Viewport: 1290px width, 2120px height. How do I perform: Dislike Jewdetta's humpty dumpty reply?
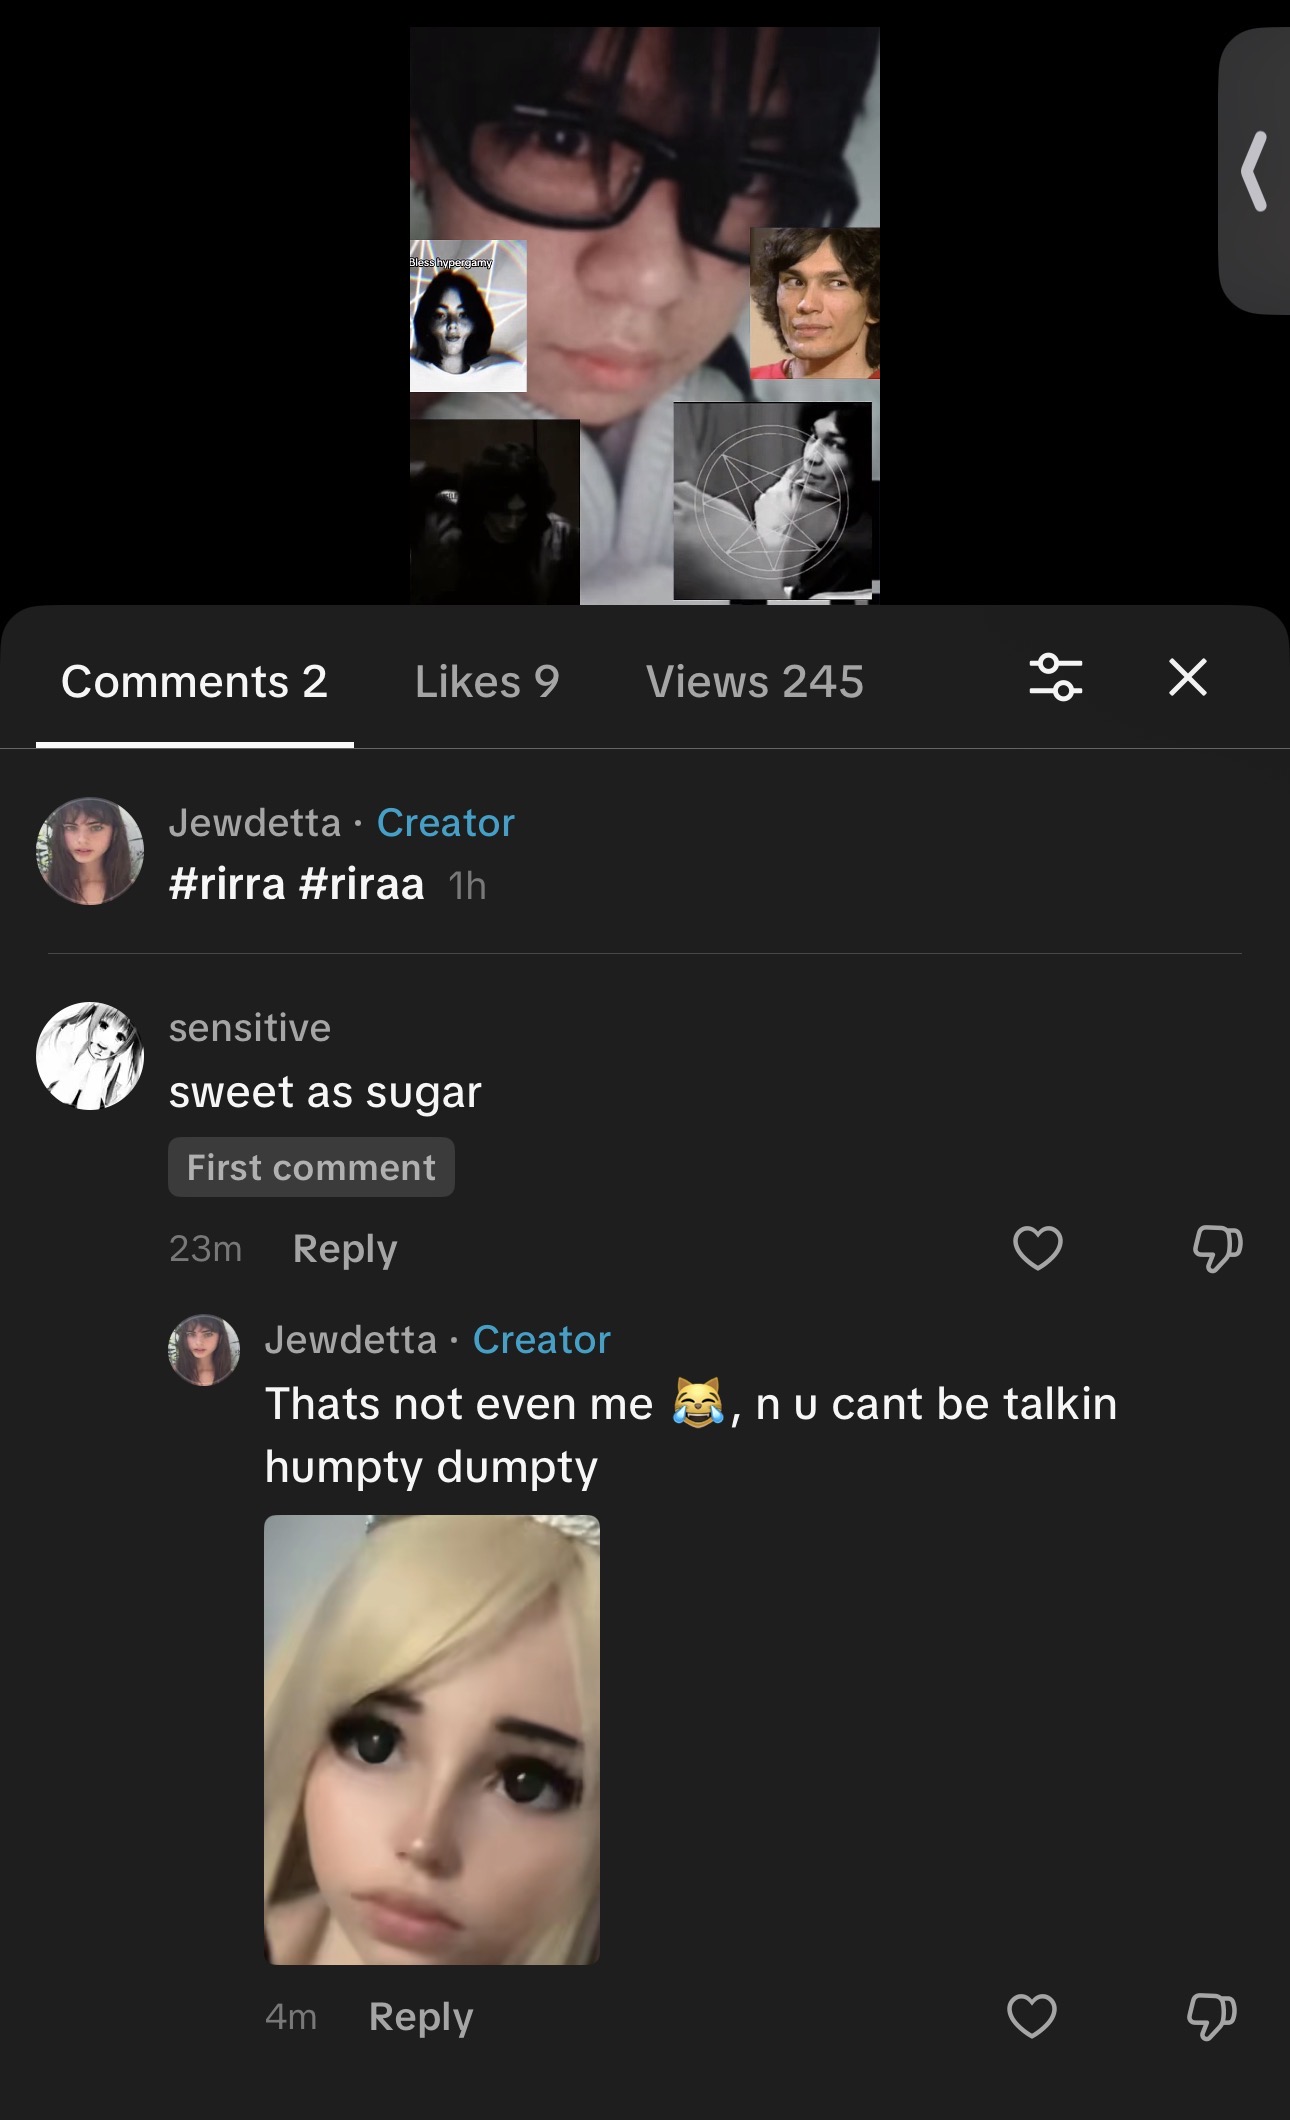tap(1212, 2016)
